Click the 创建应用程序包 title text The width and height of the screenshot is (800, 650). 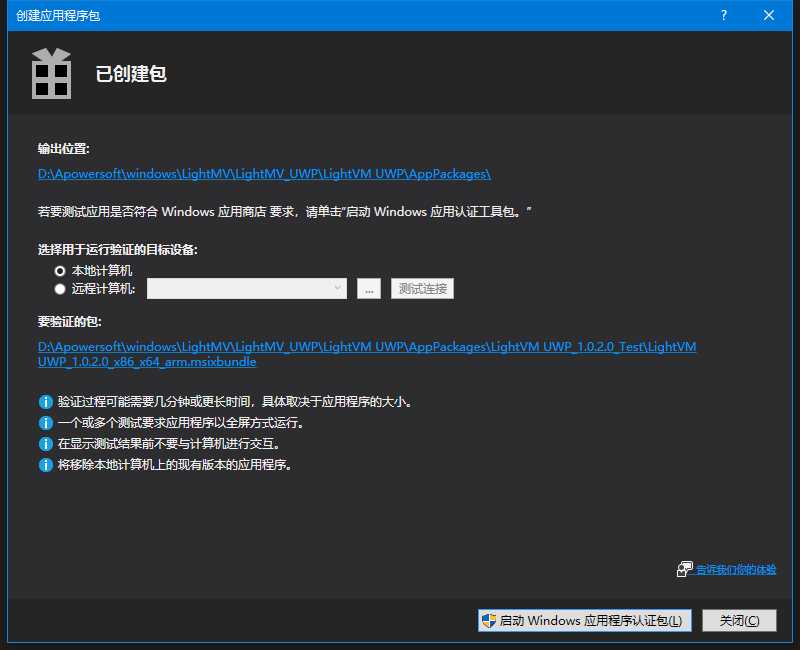pos(58,15)
